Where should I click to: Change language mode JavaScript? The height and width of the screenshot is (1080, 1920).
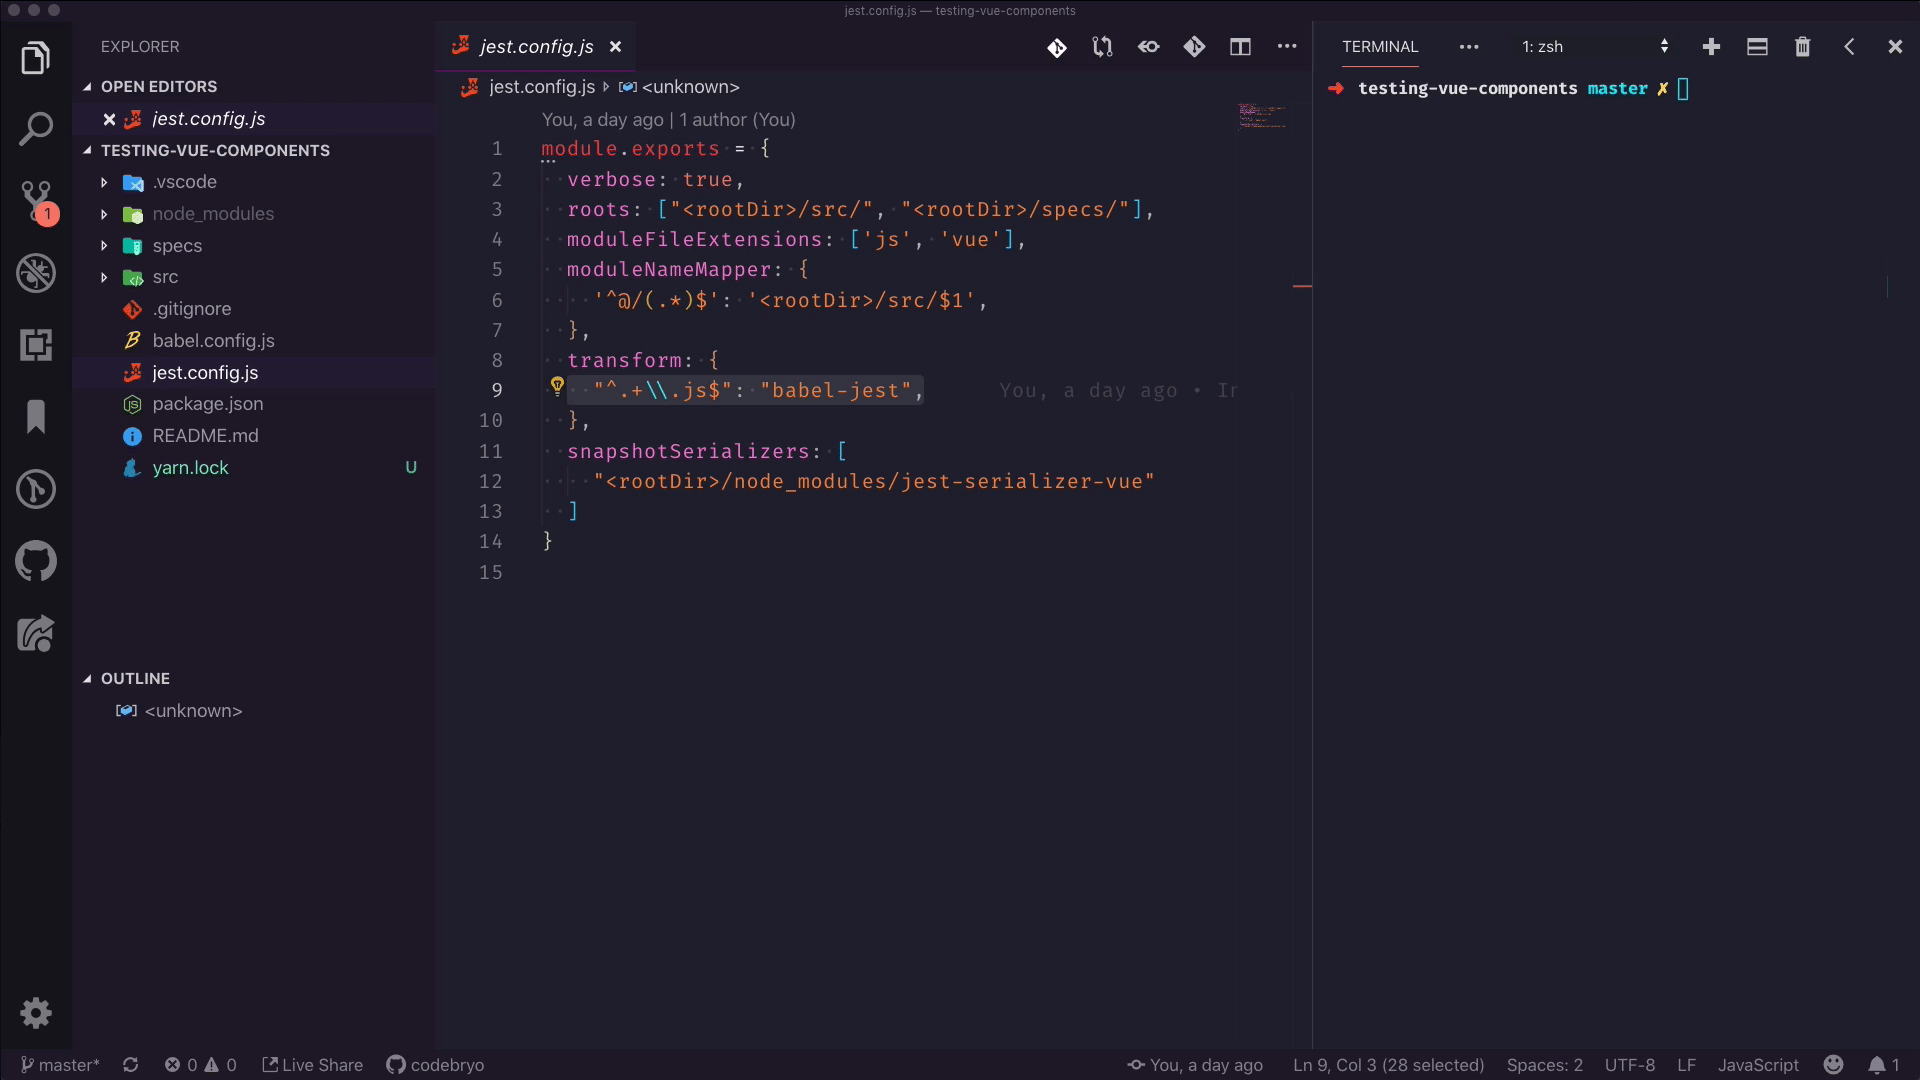1758,1065
